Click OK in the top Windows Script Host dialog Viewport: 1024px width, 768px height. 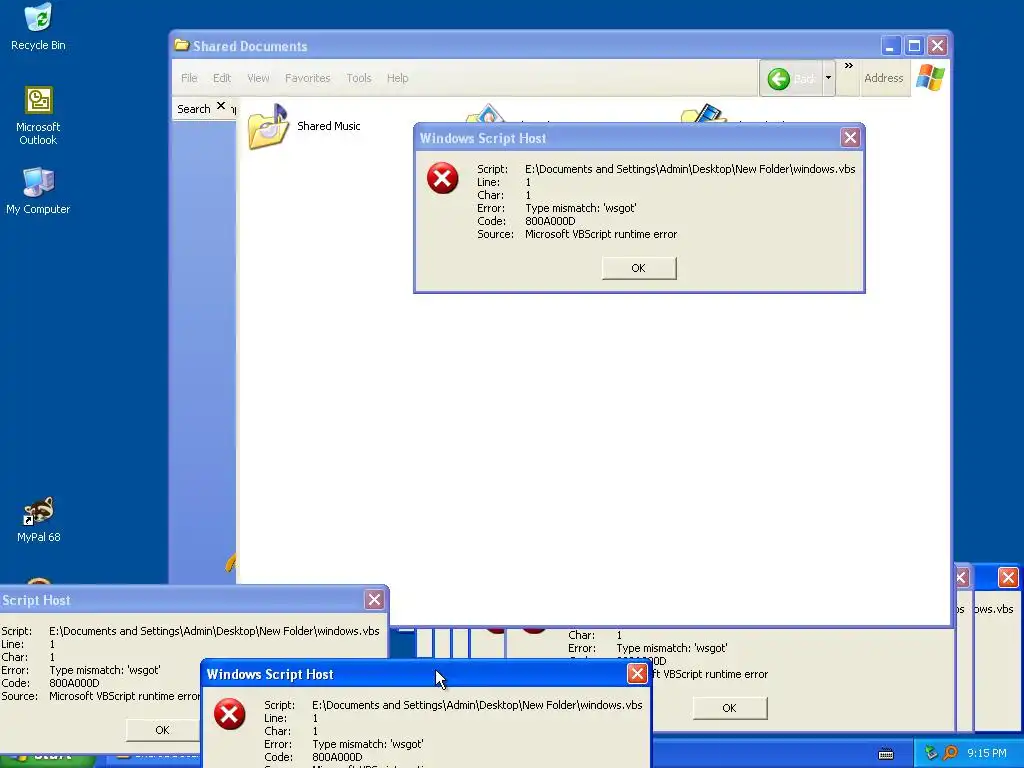pyautogui.click(x=639, y=268)
